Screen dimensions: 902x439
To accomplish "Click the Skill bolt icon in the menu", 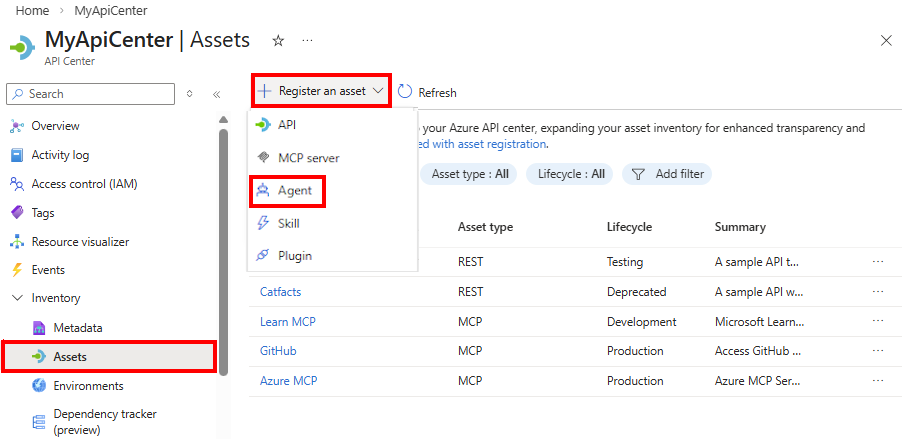I will (x=263, y=223).
